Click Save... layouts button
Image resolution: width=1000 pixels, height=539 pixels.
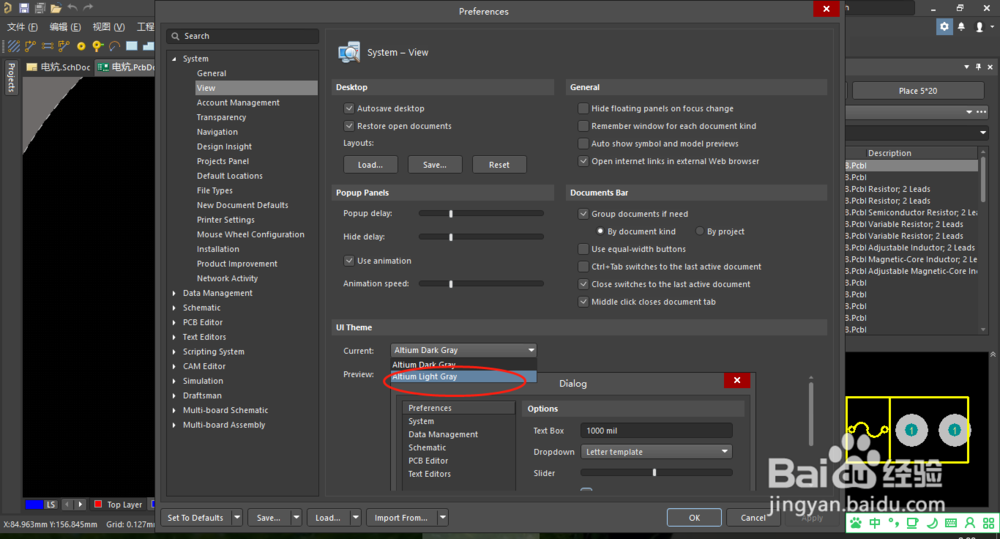[x=434, y=165]
